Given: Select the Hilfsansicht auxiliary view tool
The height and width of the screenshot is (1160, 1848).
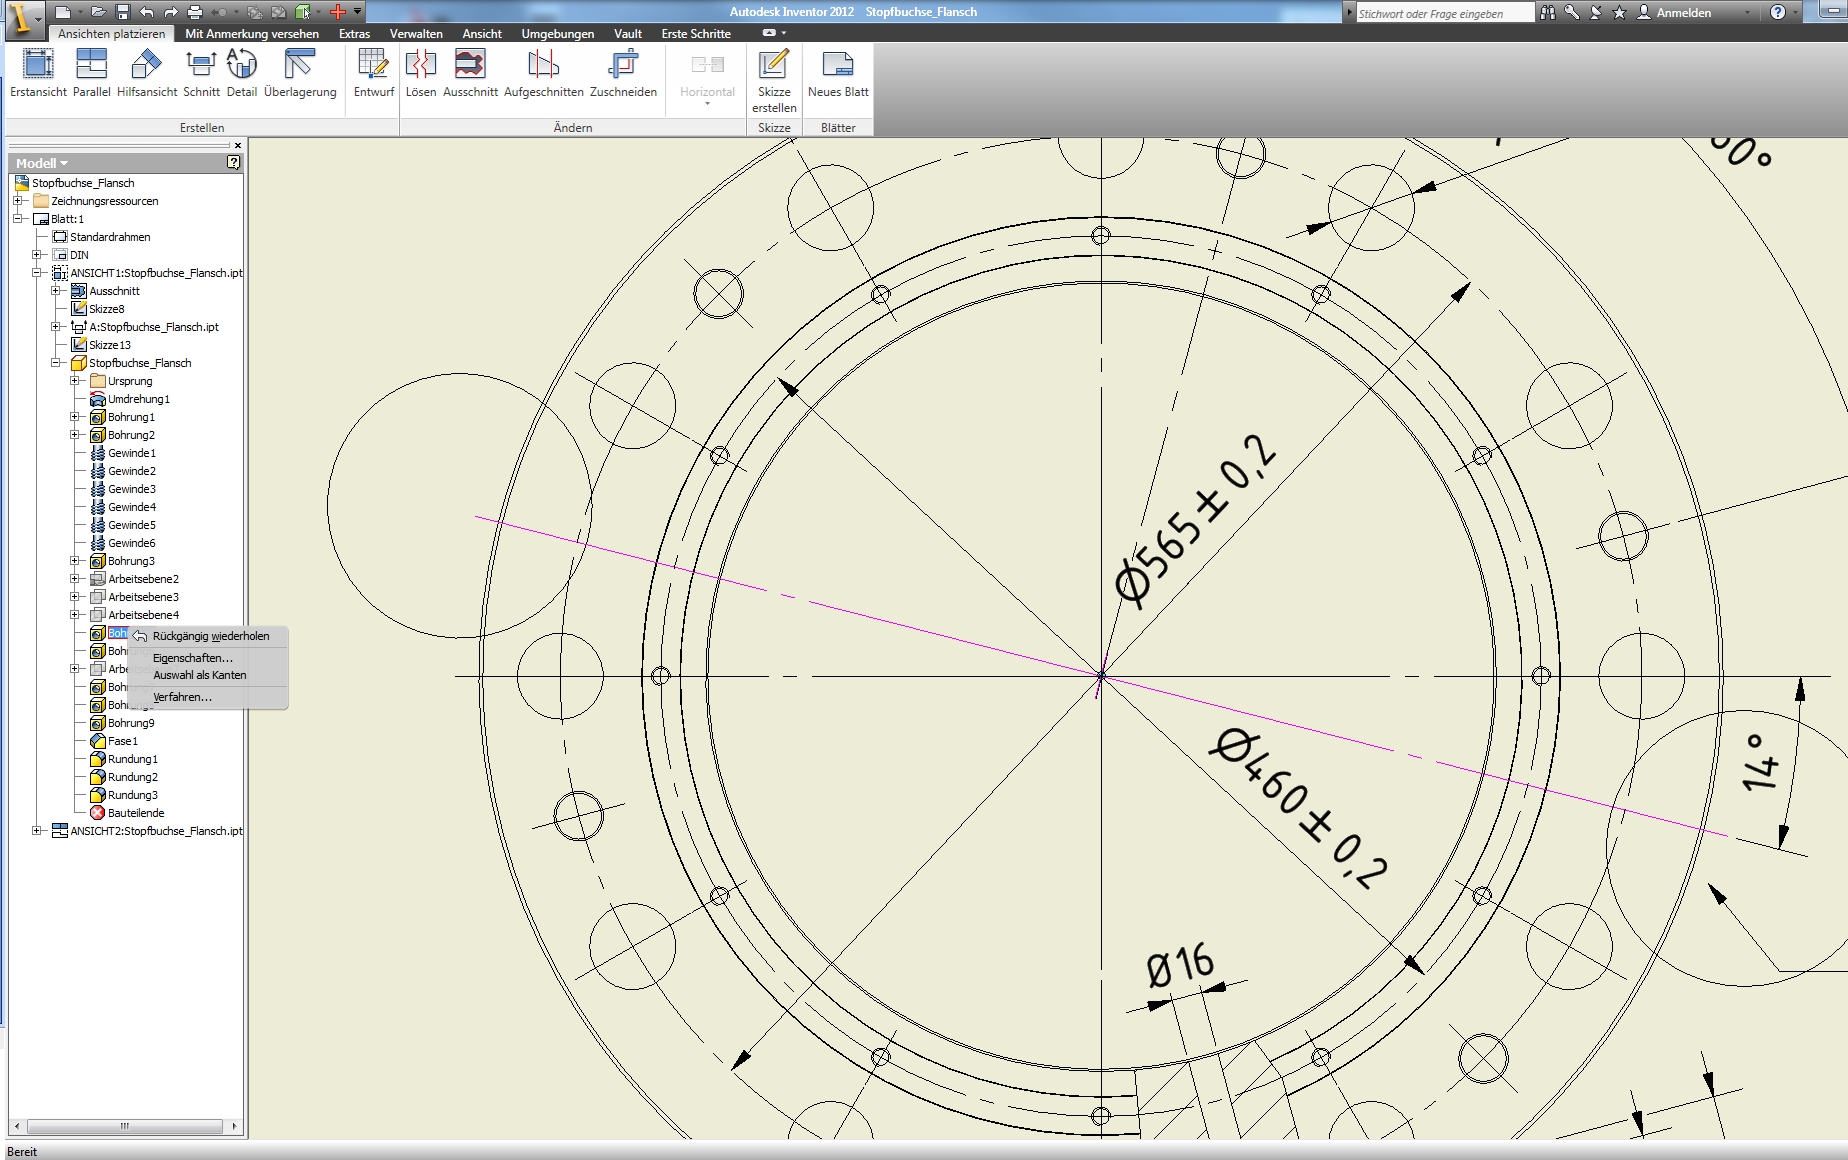Looking at the screenshot, I should click(147, 73).
